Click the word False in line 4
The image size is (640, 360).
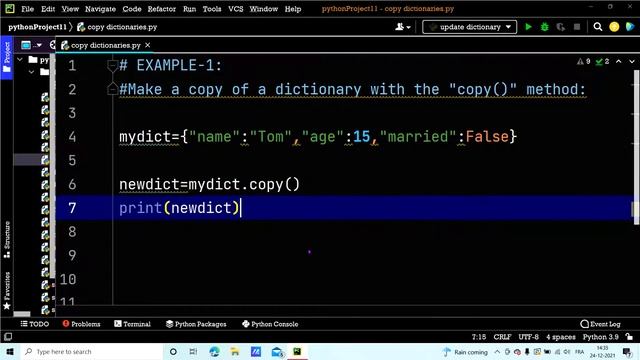coord(487,137)
